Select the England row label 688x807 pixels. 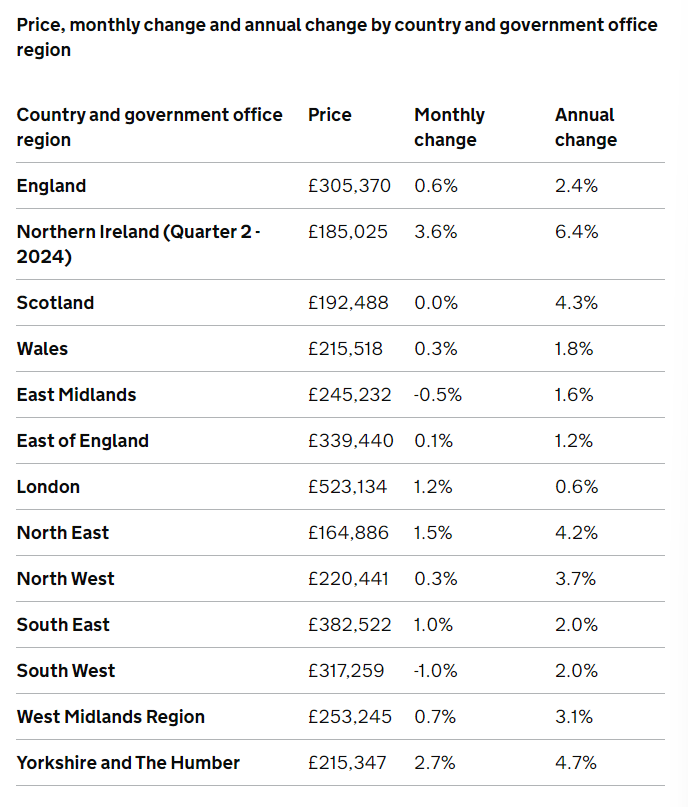[52, 186]
